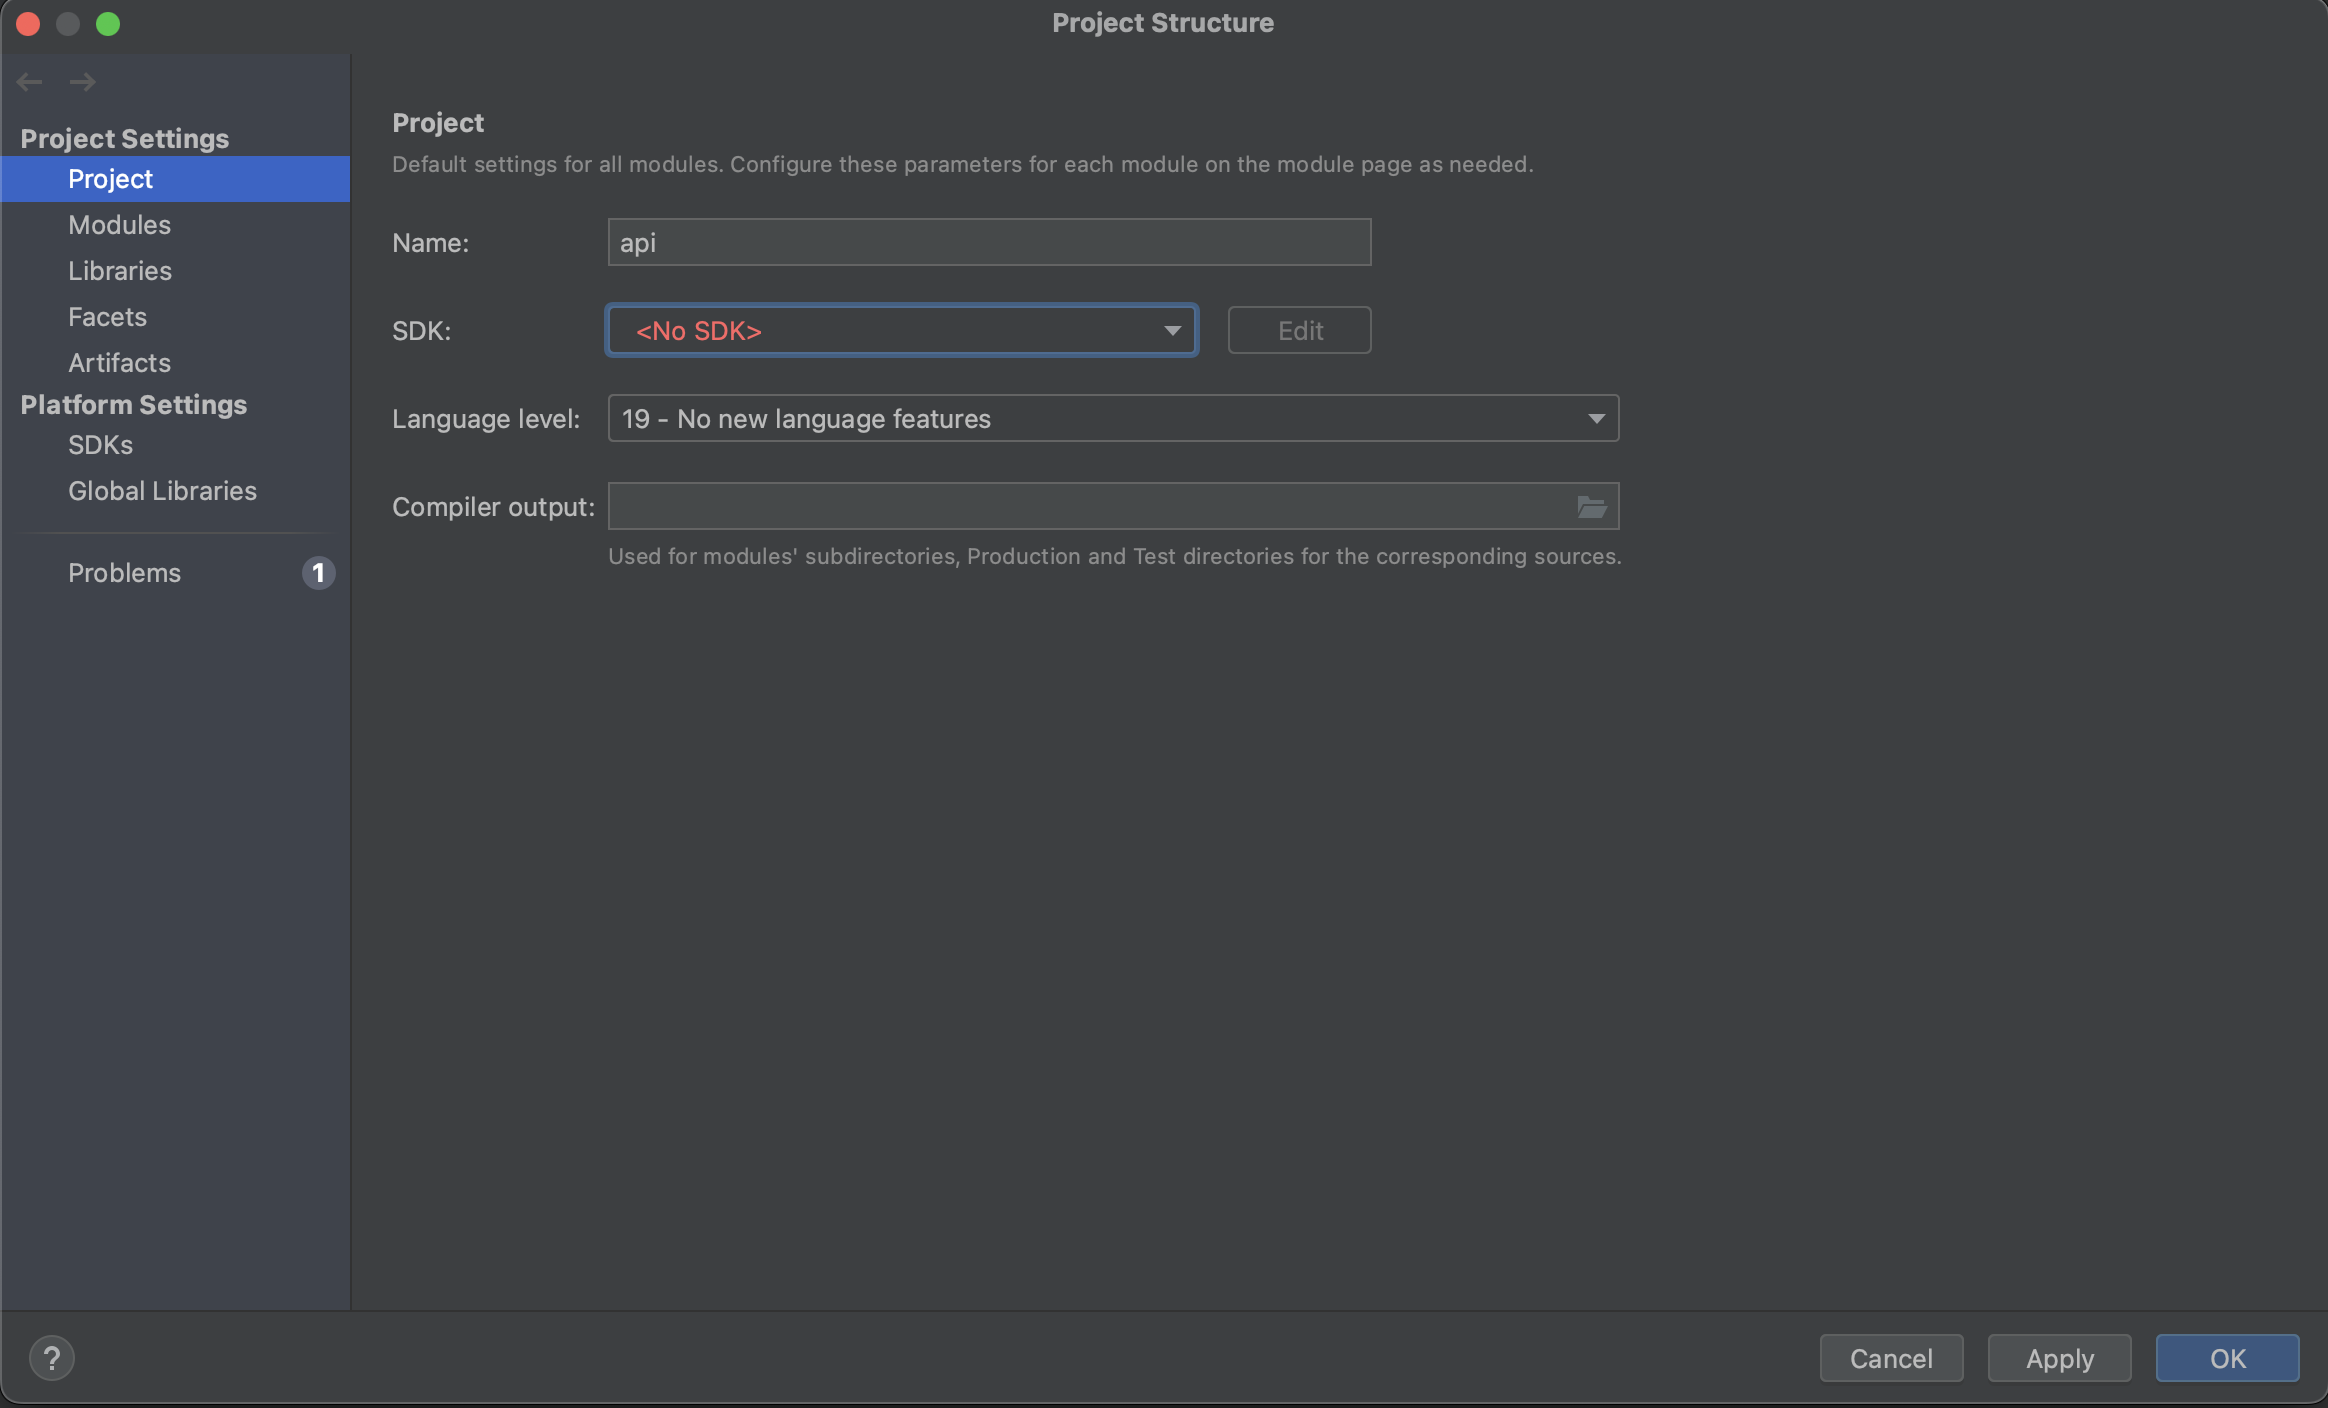Viewport: 2328px width, 1408px height.
Task: Open Global Libraries page
Action: (x=162, y=491)
